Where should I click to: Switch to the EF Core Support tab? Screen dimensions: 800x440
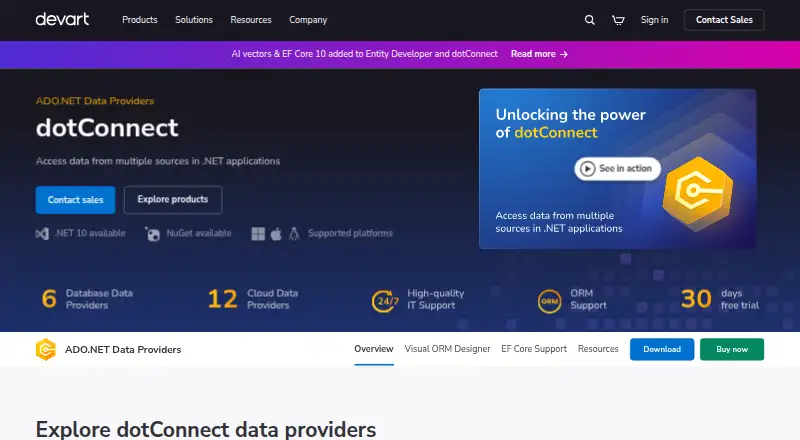(x=534, y=349)
